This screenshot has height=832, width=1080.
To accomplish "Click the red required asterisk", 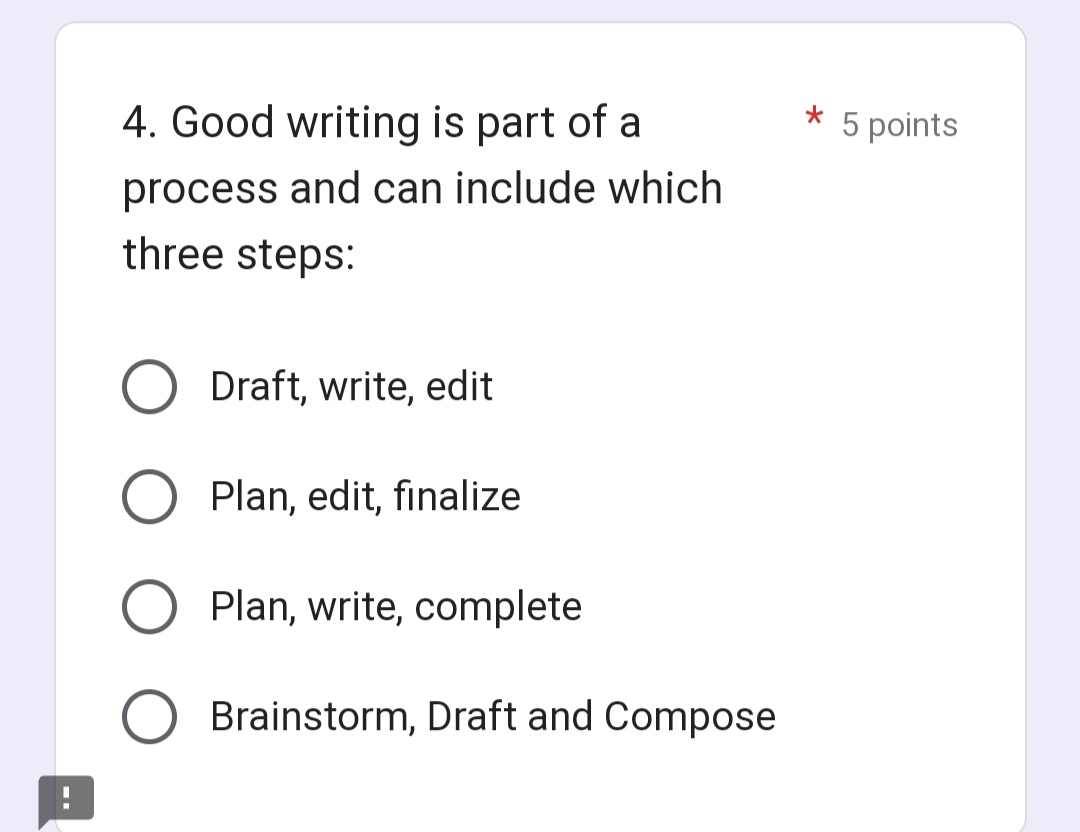I will (814, 118).
